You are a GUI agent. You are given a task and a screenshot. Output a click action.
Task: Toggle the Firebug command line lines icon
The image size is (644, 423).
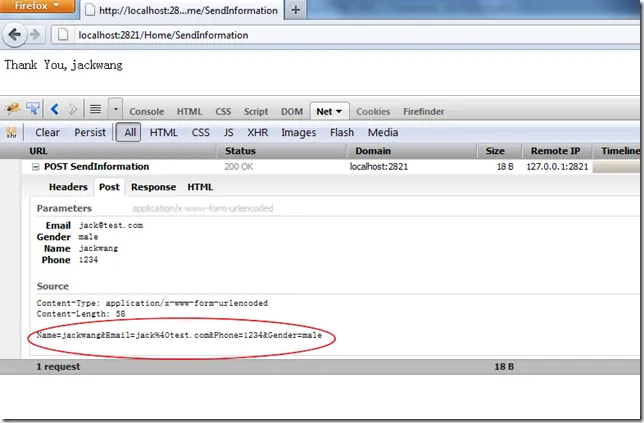pyautogui.click(x=95, y=109)
